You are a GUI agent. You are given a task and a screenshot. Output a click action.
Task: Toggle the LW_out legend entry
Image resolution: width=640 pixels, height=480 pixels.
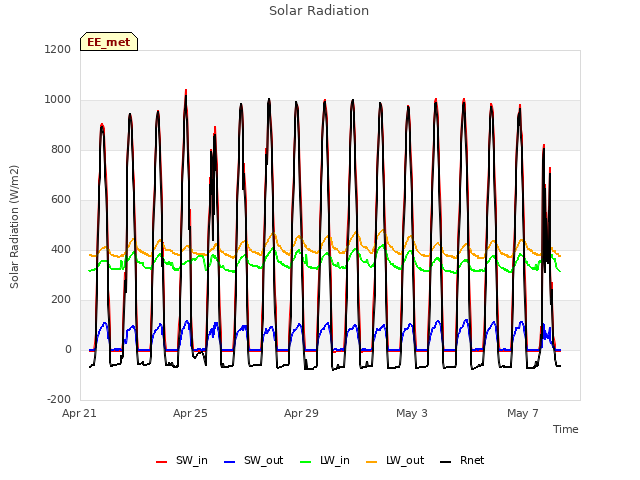395,460
